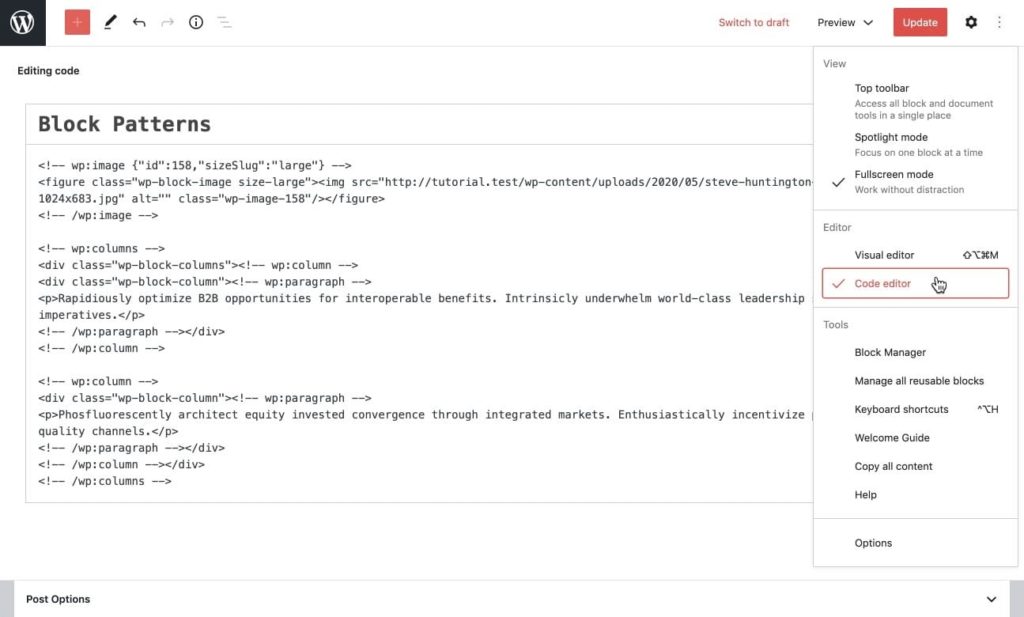Select the Tools (pencil) icon in the toolbar
This screenshot has height=617, width=1024.
click(110, 21)
